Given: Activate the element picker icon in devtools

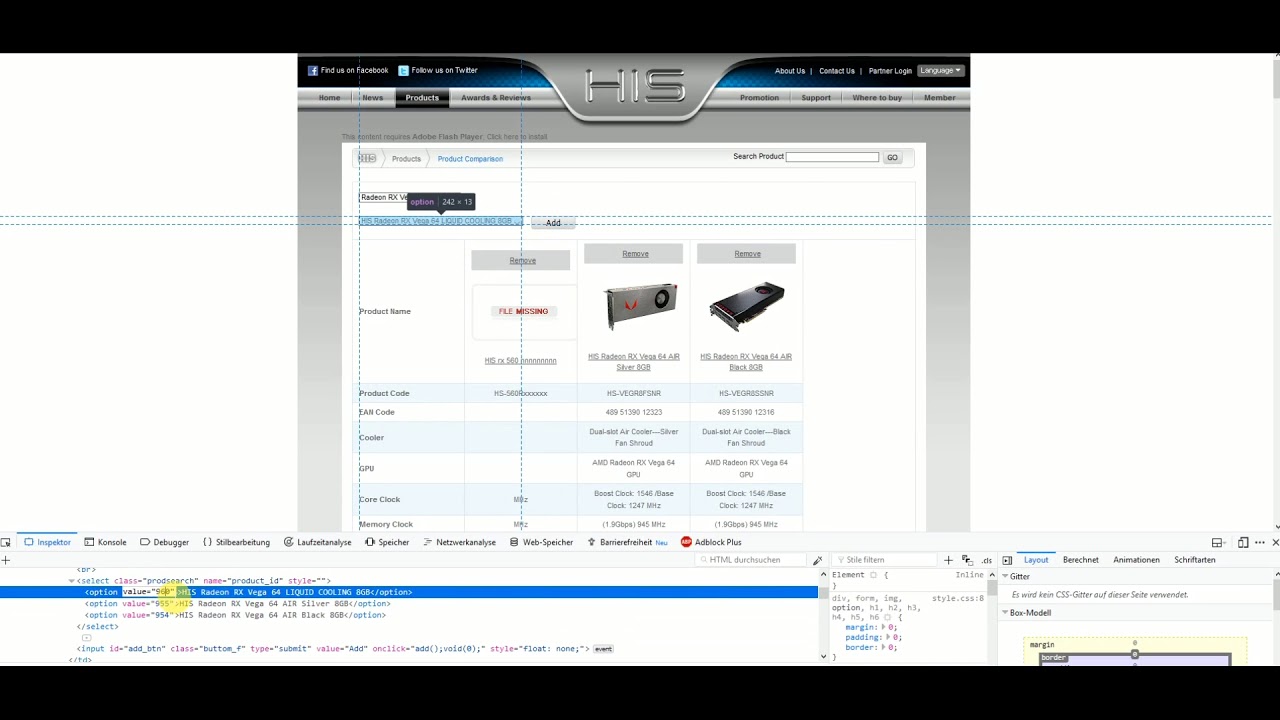Looking at the screenshot, I should click(x=6, y=542).
